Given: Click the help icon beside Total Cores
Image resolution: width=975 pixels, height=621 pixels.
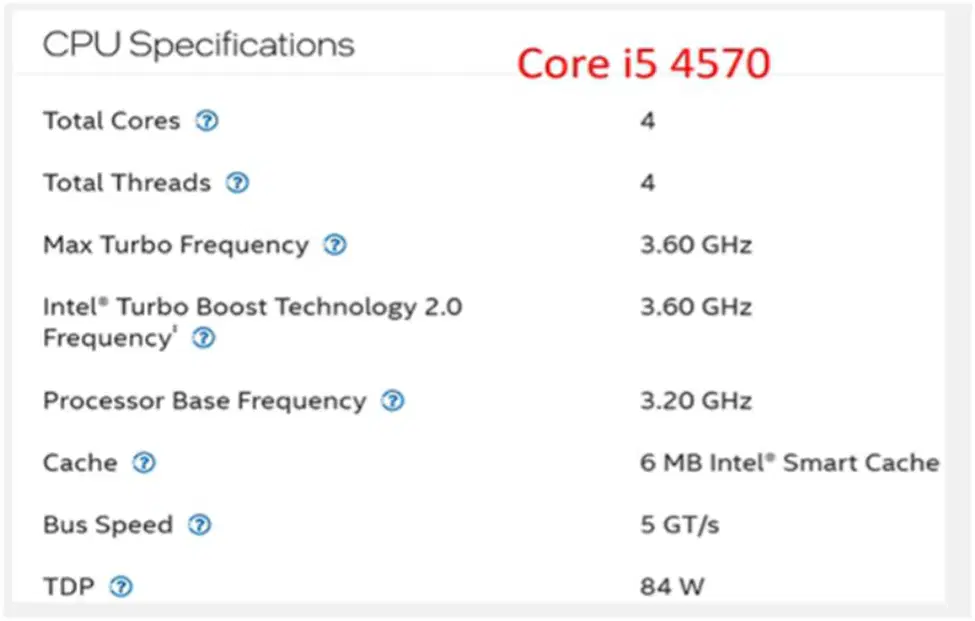Looking at the screenshot, I should click(207, 121).
